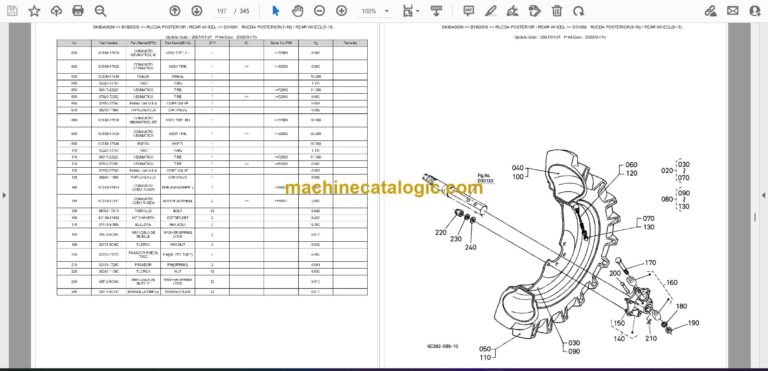768x371 pixels.
Task: Add a comment with the note icon
Action: click(469, 11)
